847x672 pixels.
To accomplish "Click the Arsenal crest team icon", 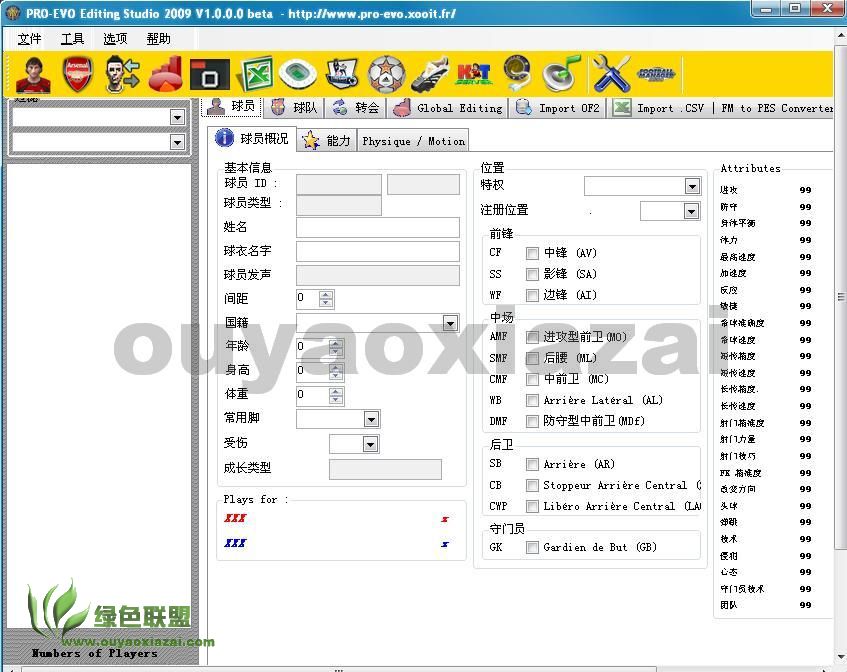I will click(78, 74).
